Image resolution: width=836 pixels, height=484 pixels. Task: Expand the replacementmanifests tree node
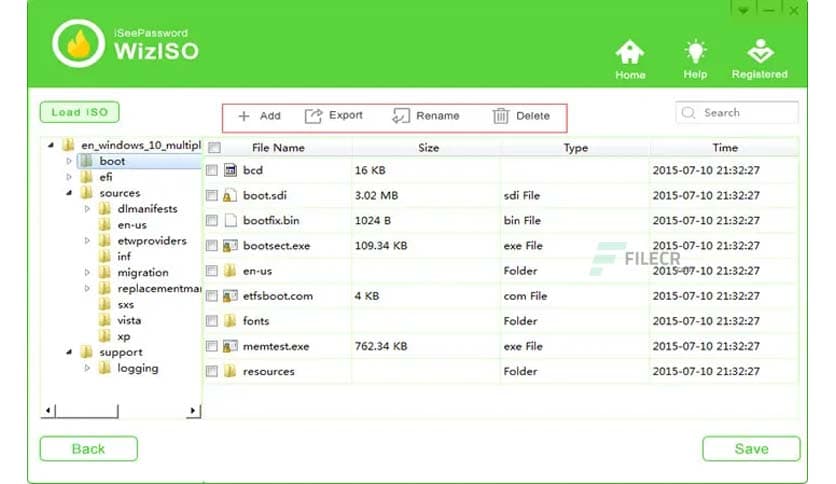point(87,288)
